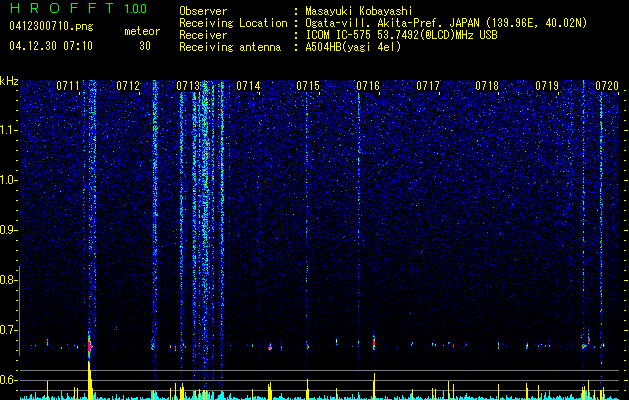The height and width of the screenshot is (400, 629).
Task: Click the 0716 time marker
Action: [x=368, y=85]
